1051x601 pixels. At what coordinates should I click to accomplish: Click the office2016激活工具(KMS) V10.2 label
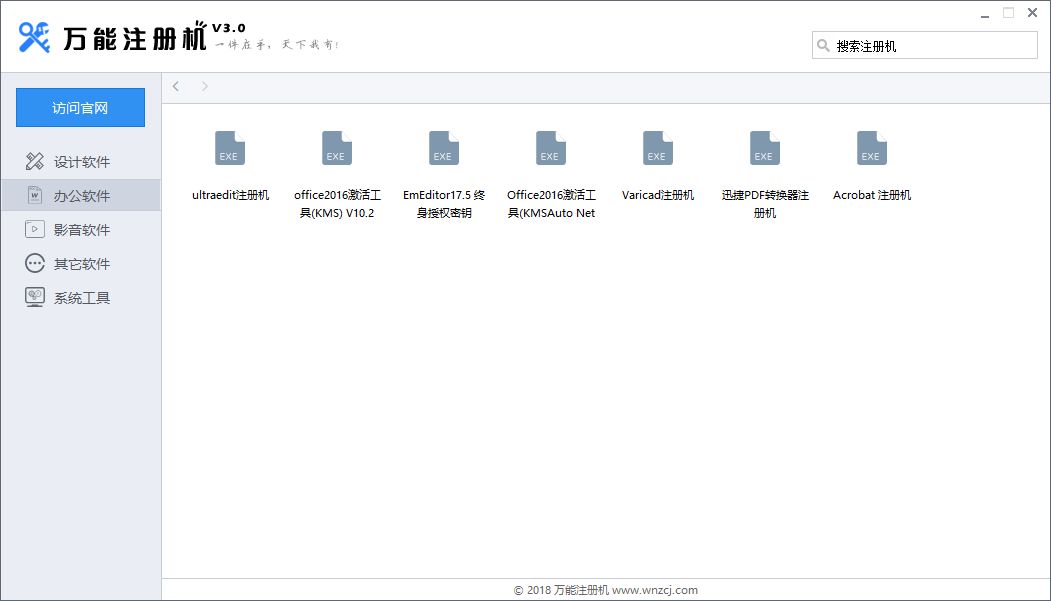pyautogui.click(x=337, y=204)
